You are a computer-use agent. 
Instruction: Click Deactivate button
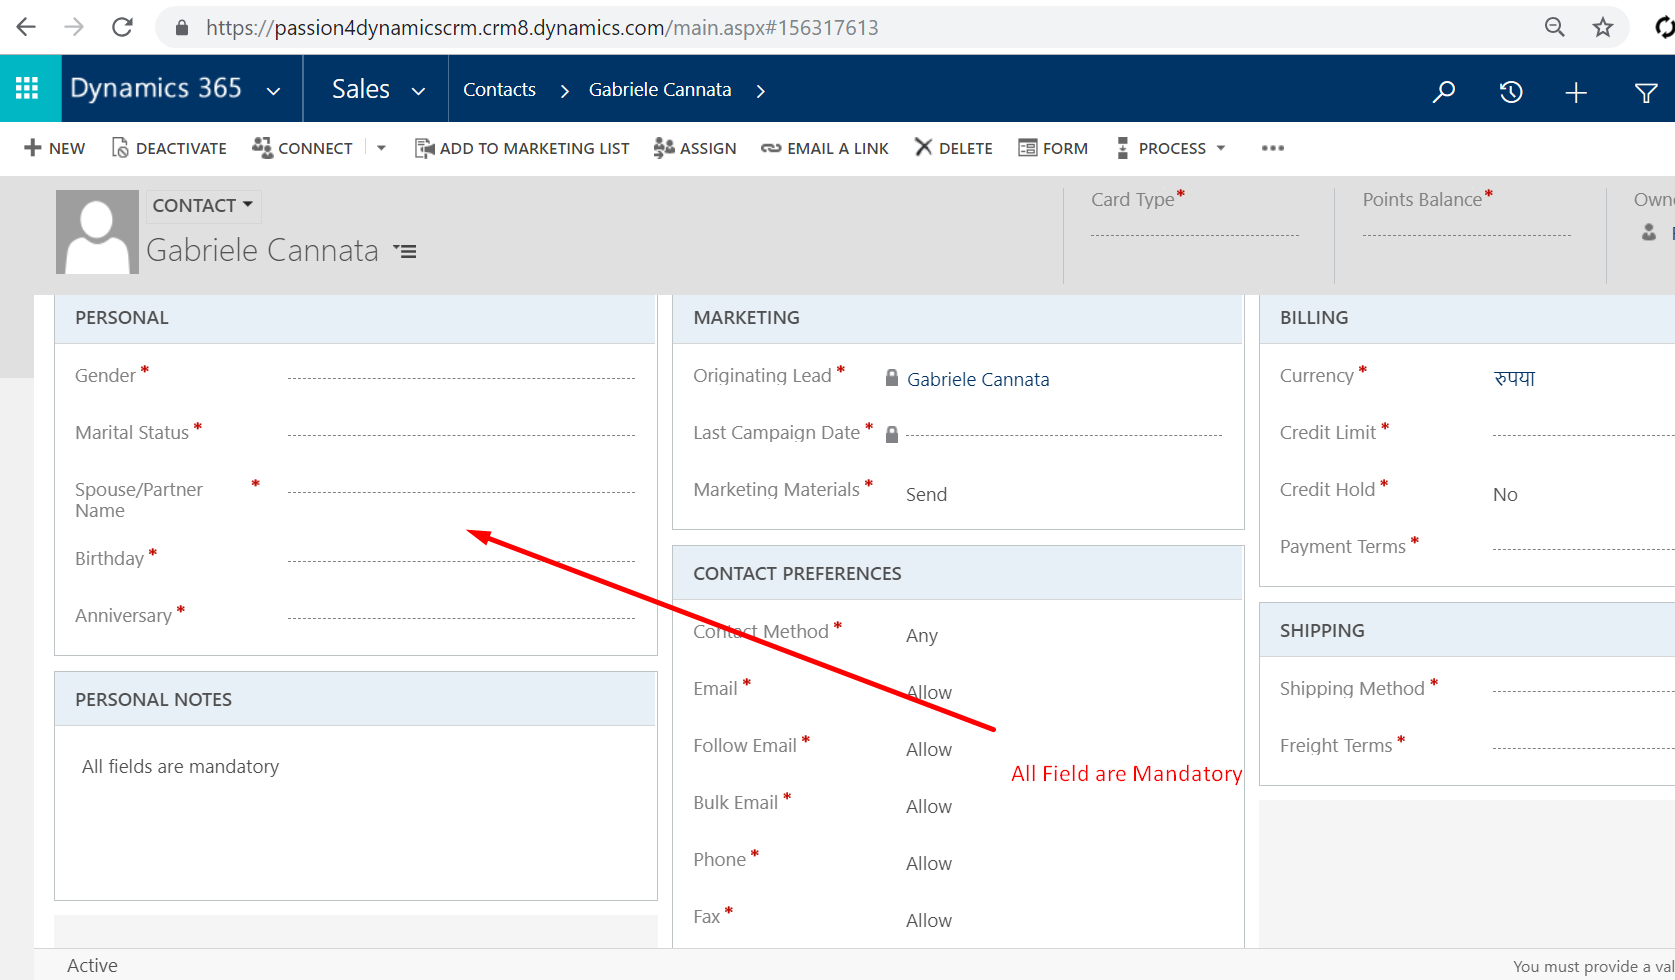point(169,148)
